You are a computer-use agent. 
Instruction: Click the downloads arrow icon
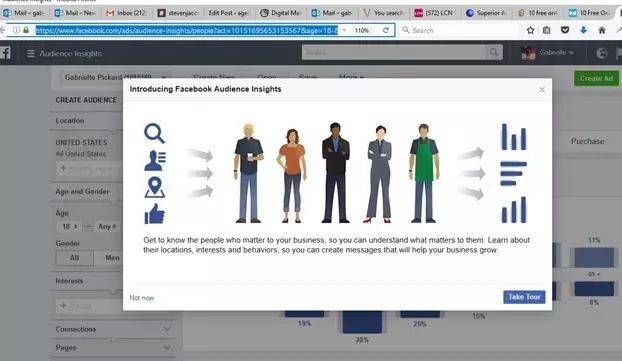584,30
